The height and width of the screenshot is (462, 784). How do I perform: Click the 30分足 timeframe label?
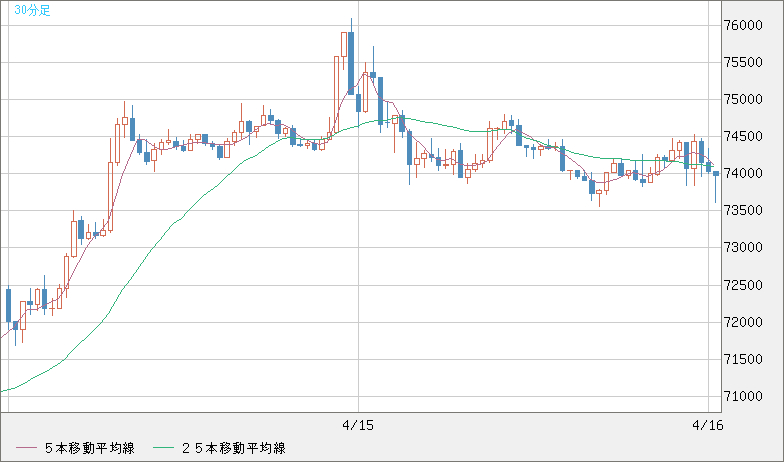[x=32, y=10]
